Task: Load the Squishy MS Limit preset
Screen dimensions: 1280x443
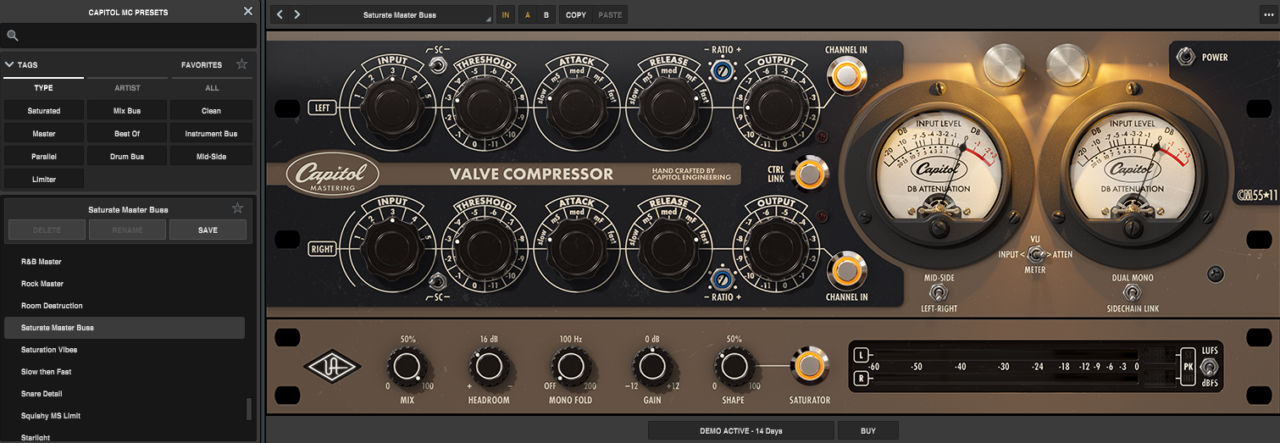Action: coord(125,415)
